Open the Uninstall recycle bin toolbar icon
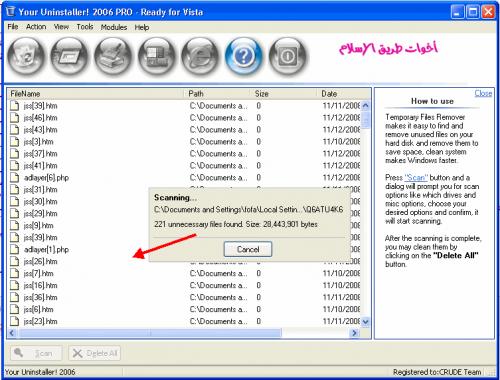This screenshot has height=380, width=500. [26, 56]
